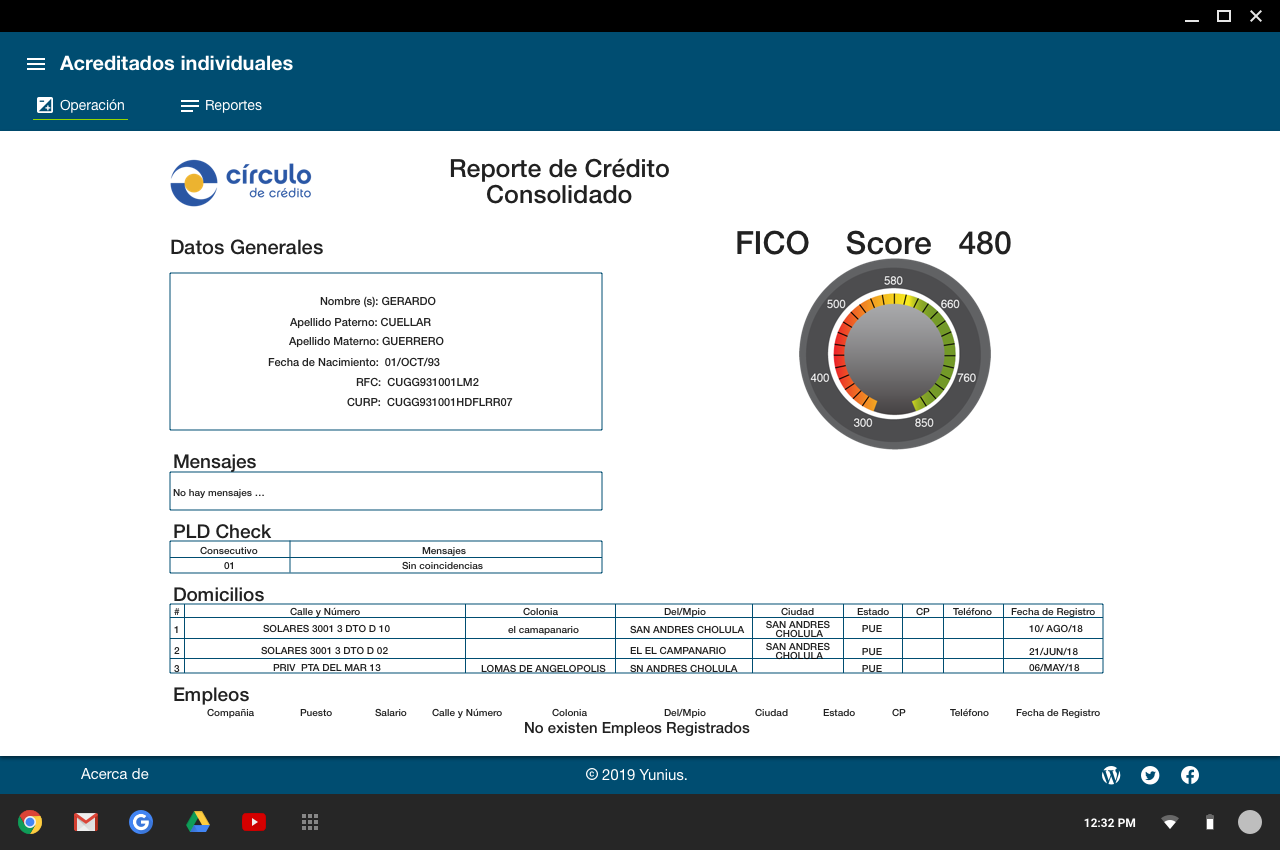This screenshot has height=850, width=1280.
Task: Click the 12:32 PM clock
Action: pyautogui.click(x=1109, y=823)
